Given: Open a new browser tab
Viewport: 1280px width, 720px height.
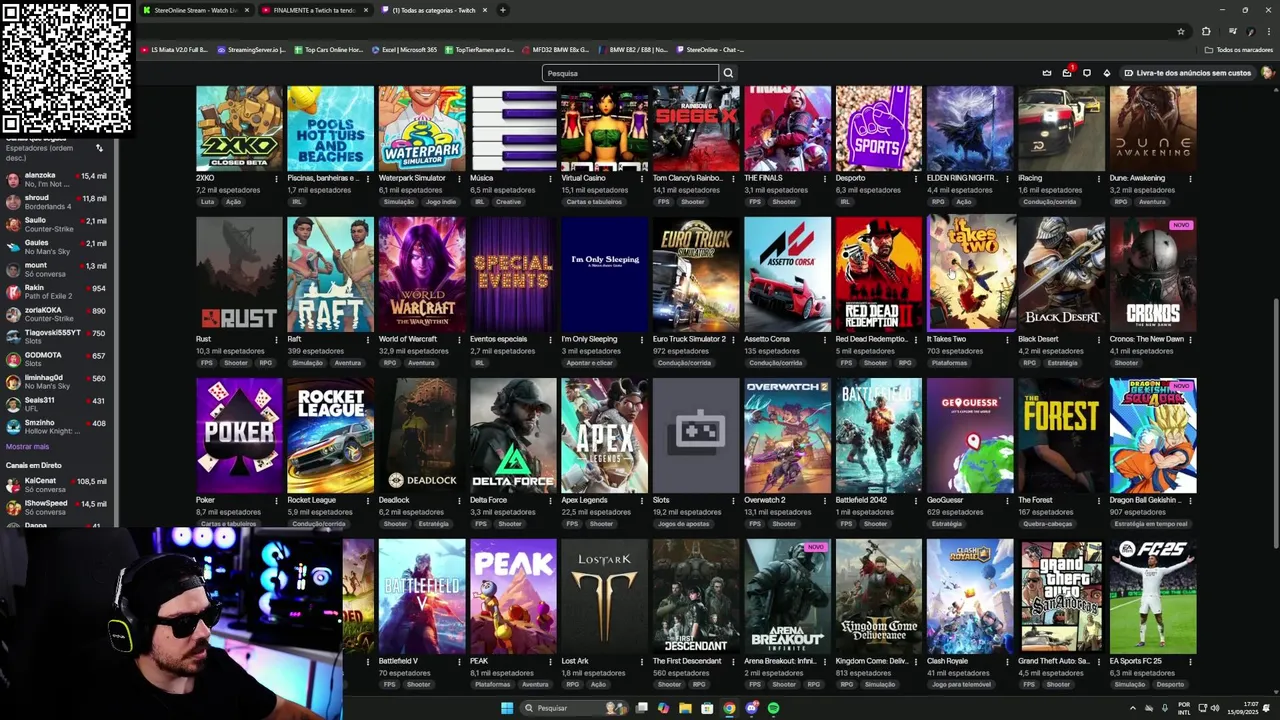Looking at the screenshot, I should [502, 10].
